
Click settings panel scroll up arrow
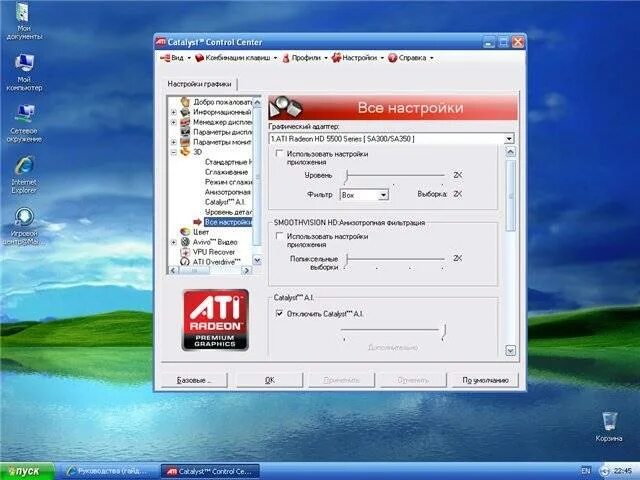click(x=510, y=152)
